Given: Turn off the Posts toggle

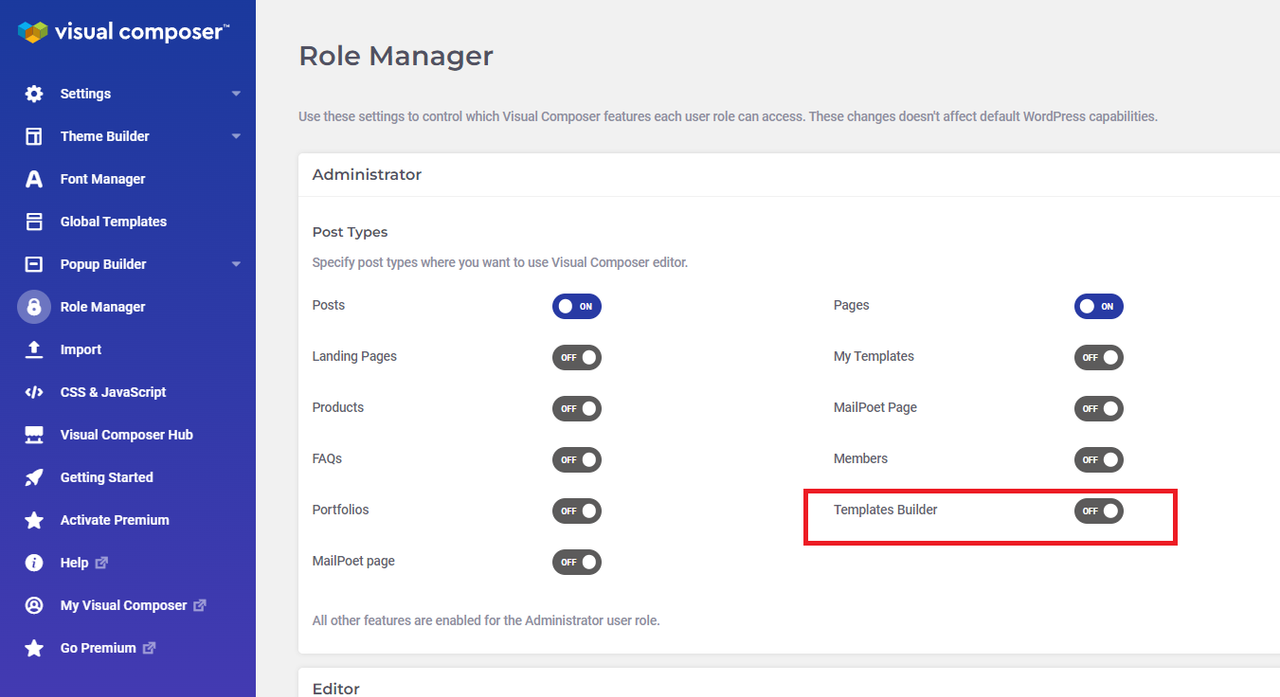Looking at the screenshot, I should pyautogui.click(x=577, y=306).
